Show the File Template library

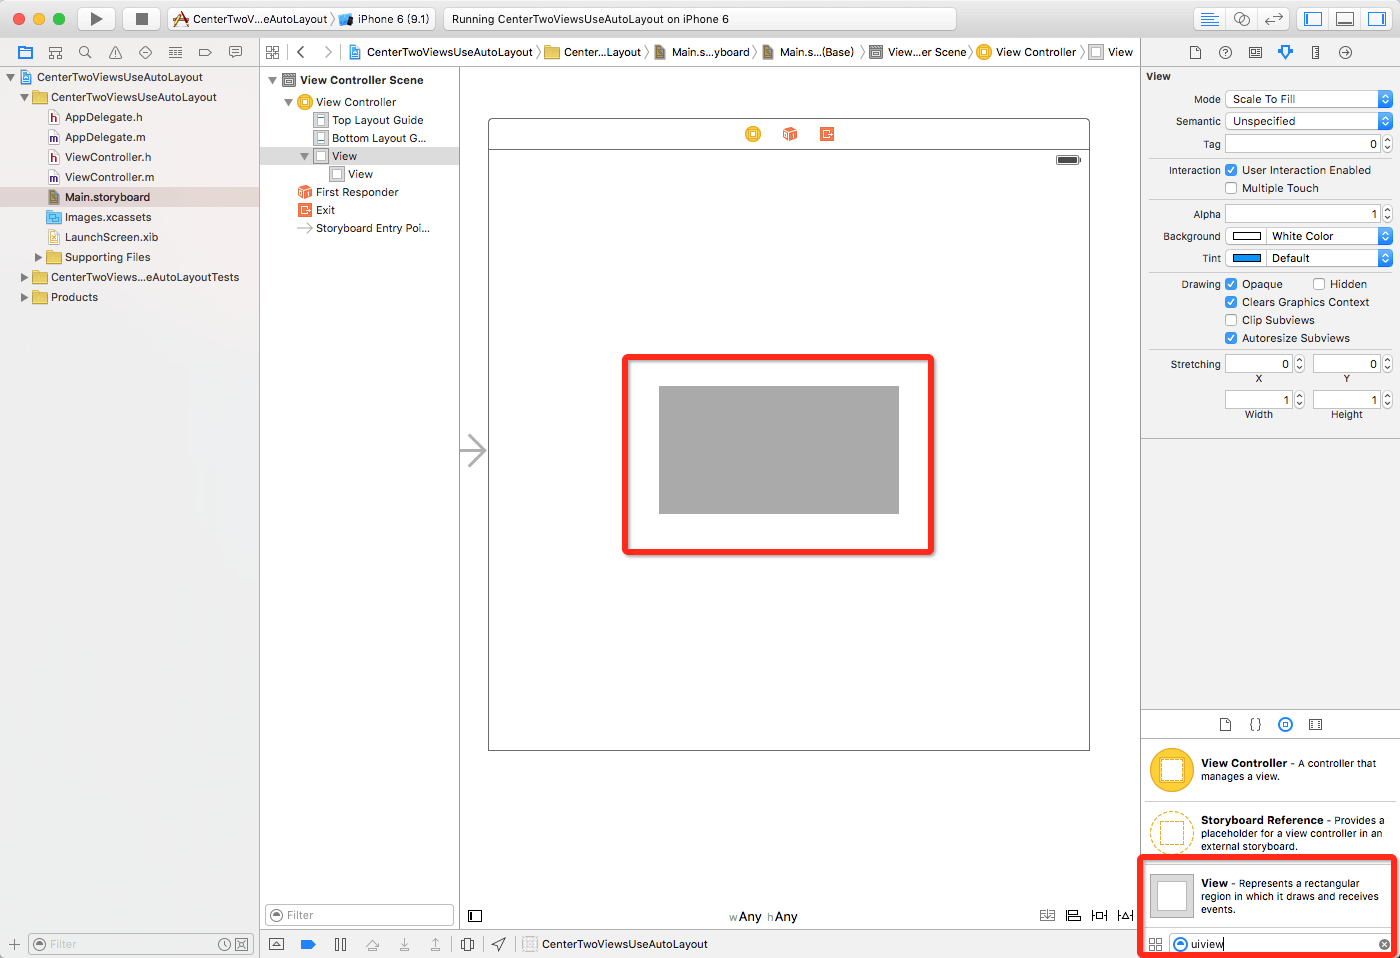[x=1225, y=725]
